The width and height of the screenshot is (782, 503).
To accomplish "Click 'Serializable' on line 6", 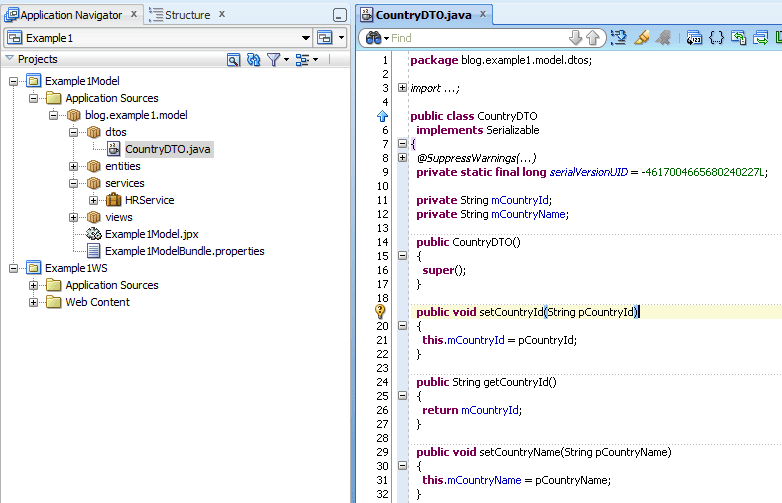I will click(x=513, y=130).
